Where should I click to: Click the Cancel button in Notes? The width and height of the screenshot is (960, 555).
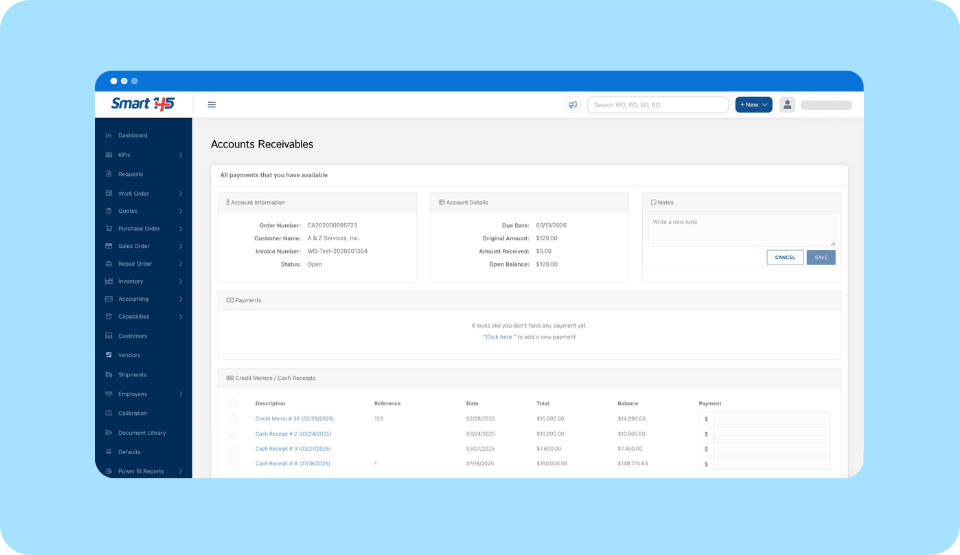coord(785,257)
